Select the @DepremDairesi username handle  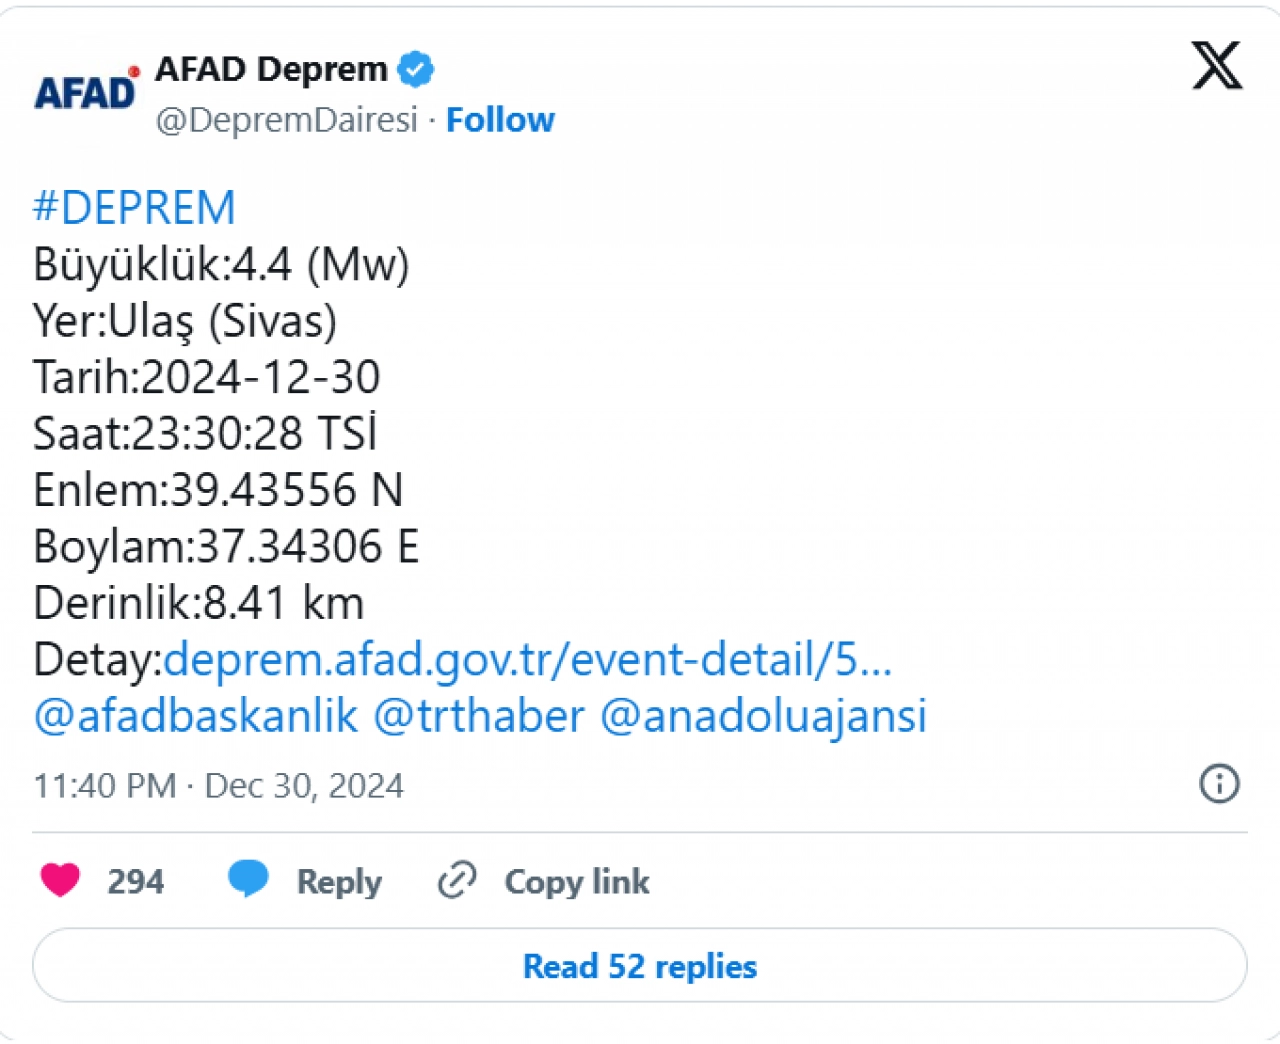click(x=285, y=119)
